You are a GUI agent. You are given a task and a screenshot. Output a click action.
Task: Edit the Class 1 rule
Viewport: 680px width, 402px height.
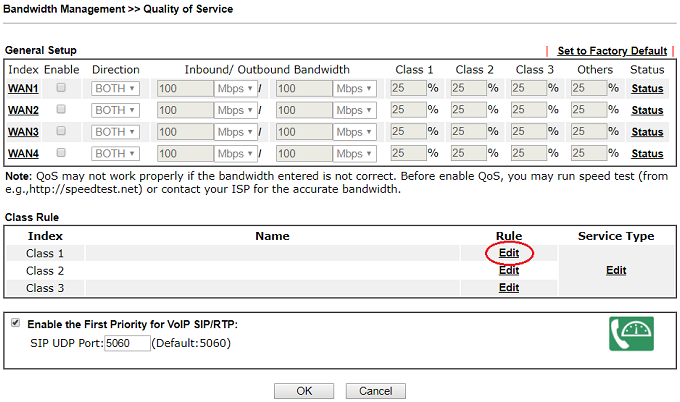pyautogui.click(x=508, y=253)
